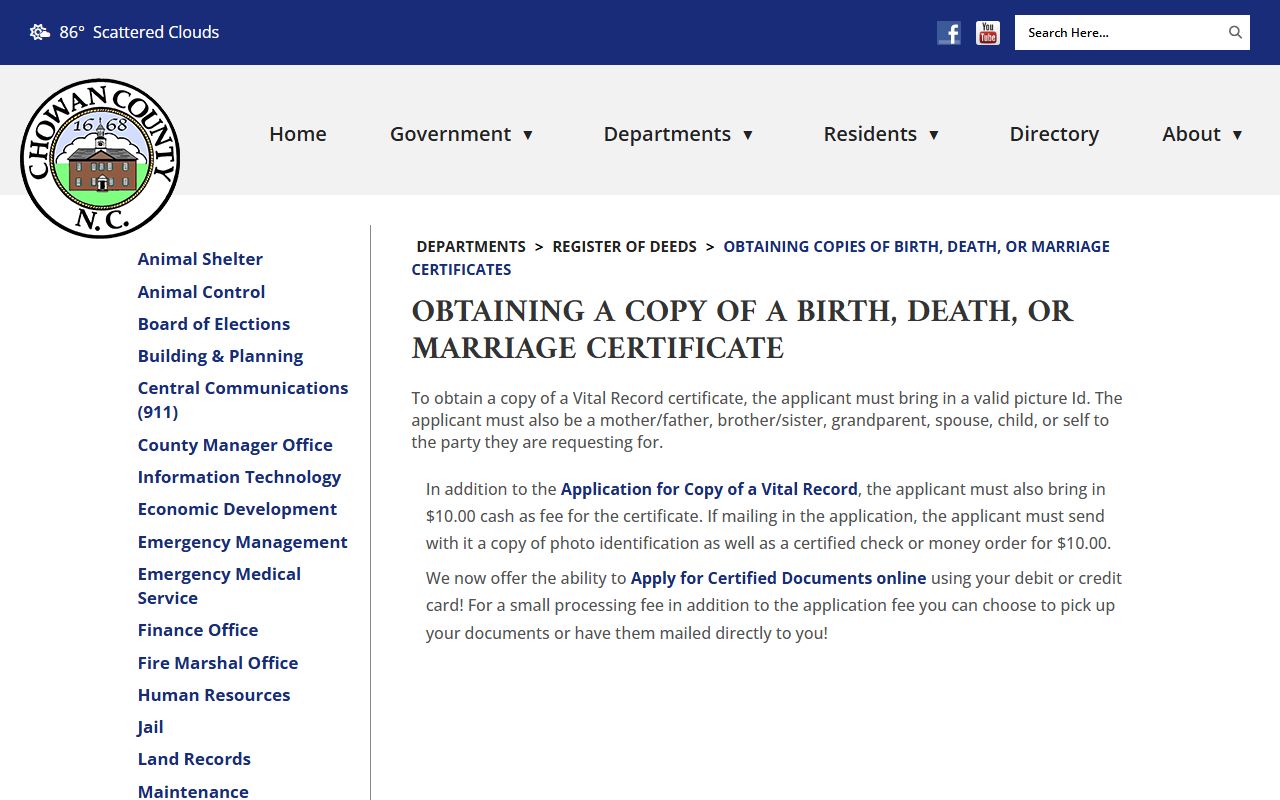Open Land Records page

point(194,759)
